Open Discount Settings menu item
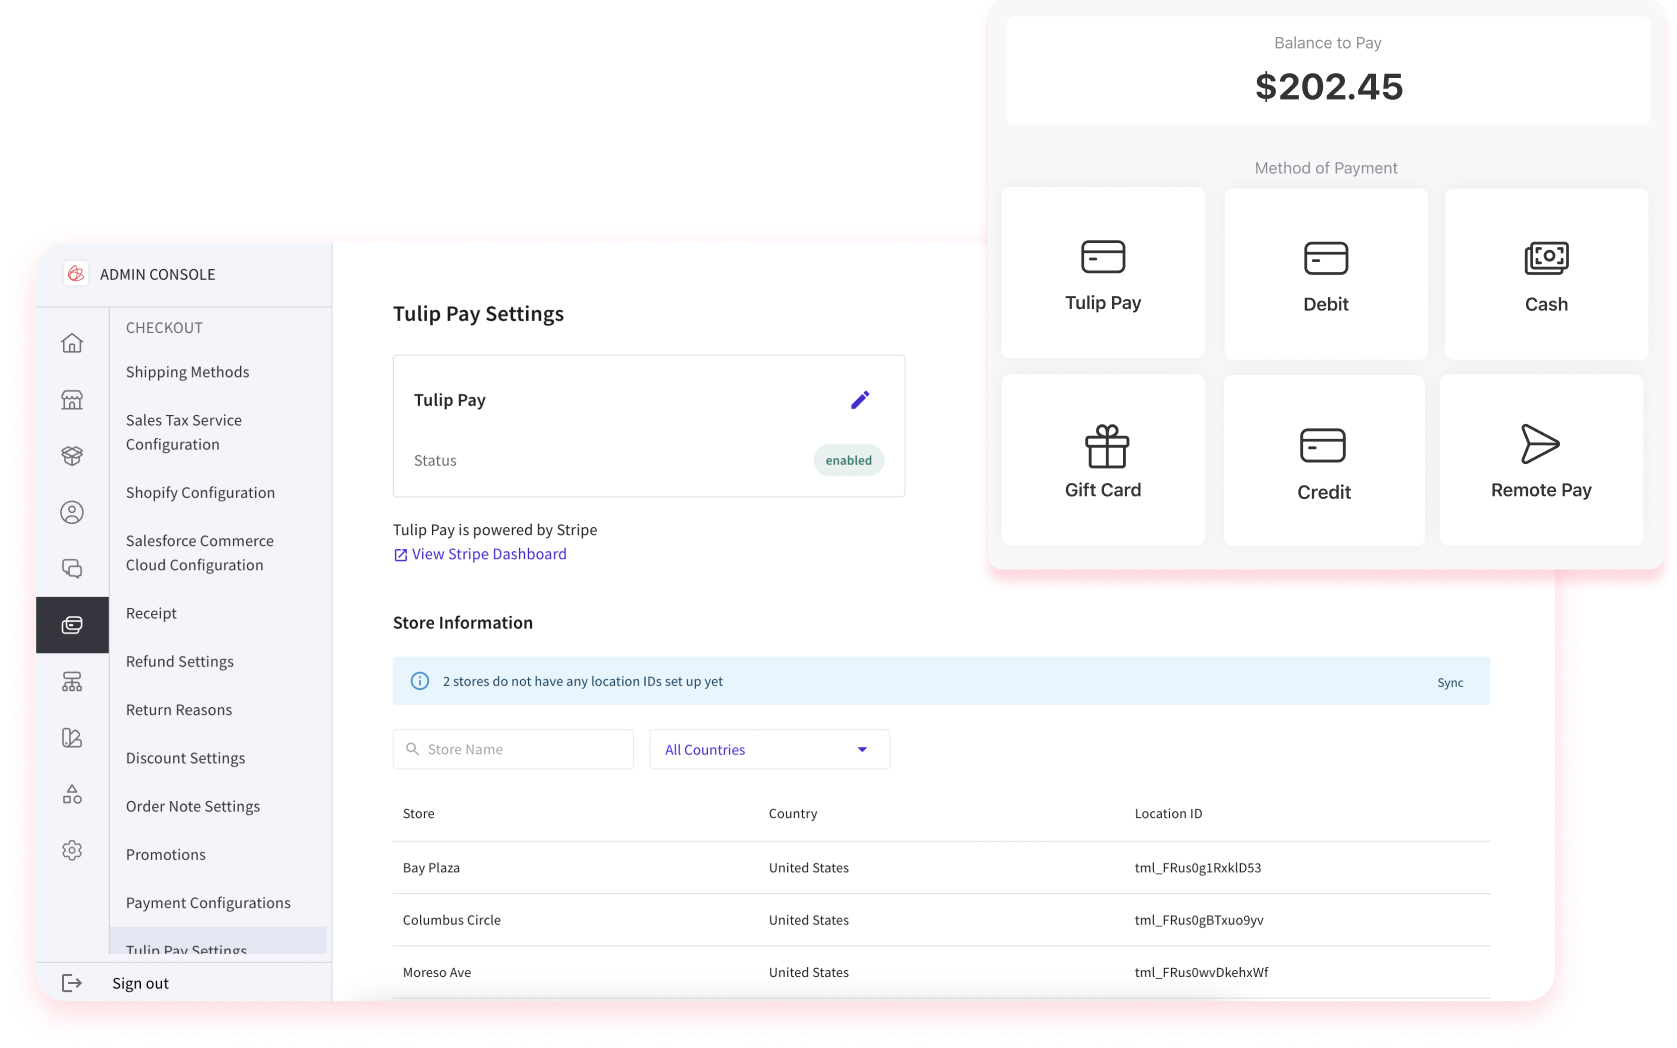Viewport: 1677px width, 1048px height. (186, 758)
